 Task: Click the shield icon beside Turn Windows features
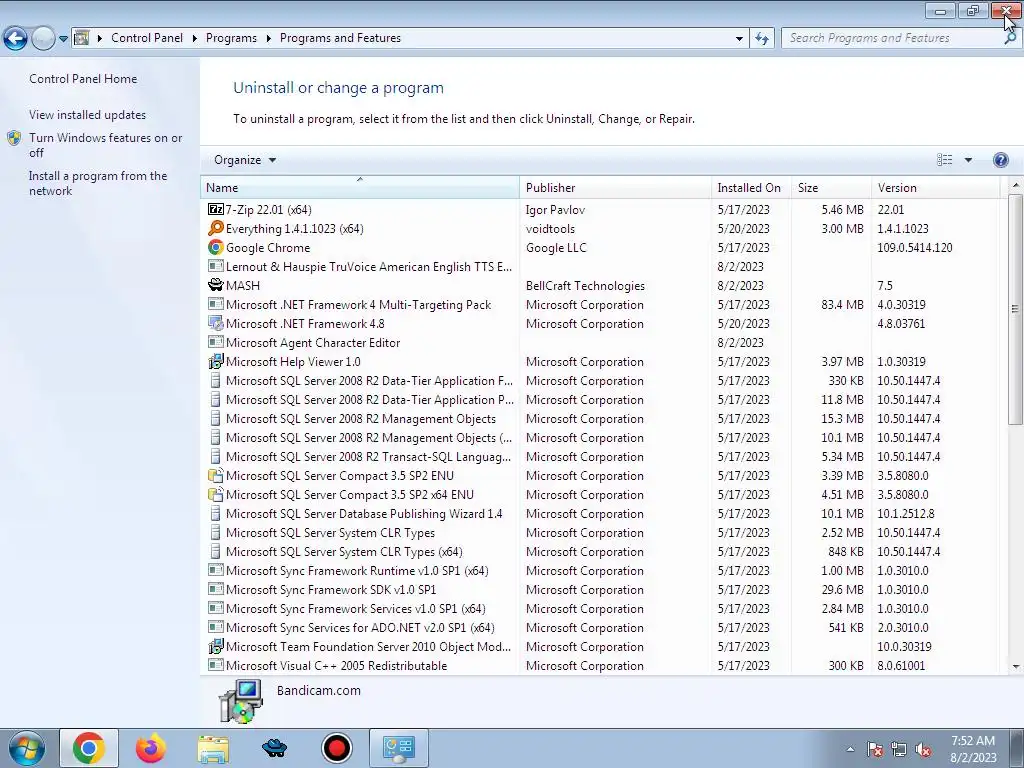(x=14, y=138)
